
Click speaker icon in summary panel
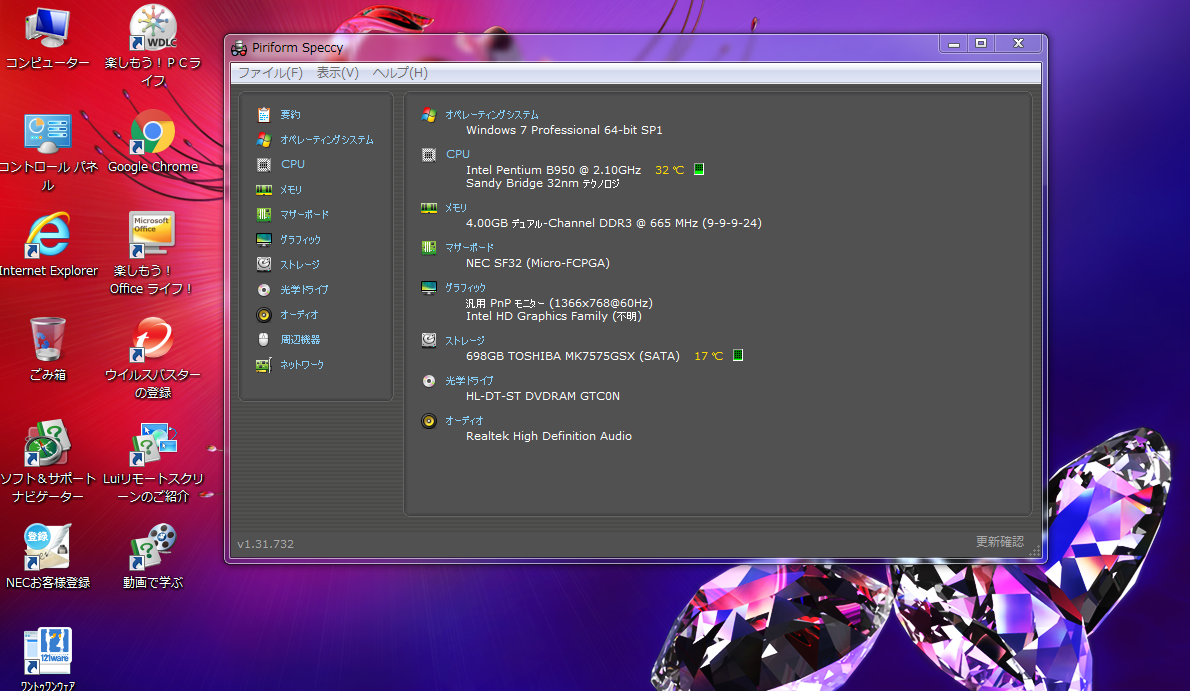point(429,421)
